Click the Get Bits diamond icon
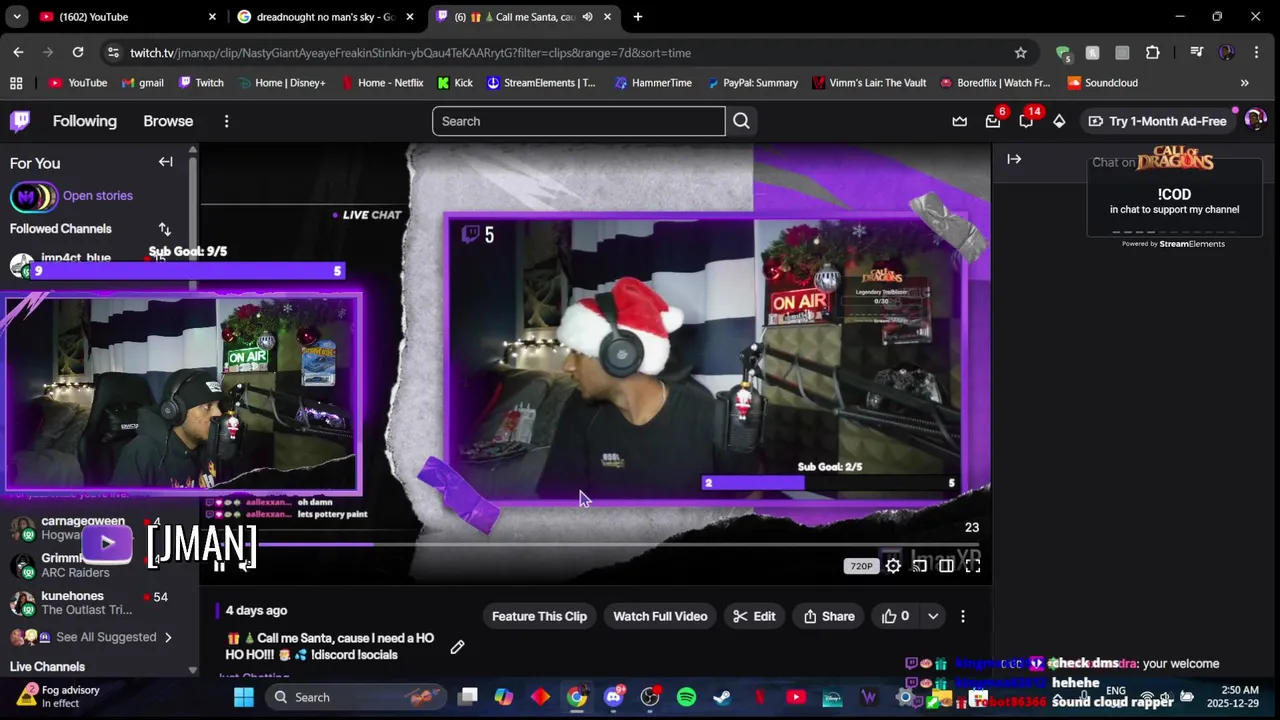This screenshot has width=1280, height=720. [1059, 121]
